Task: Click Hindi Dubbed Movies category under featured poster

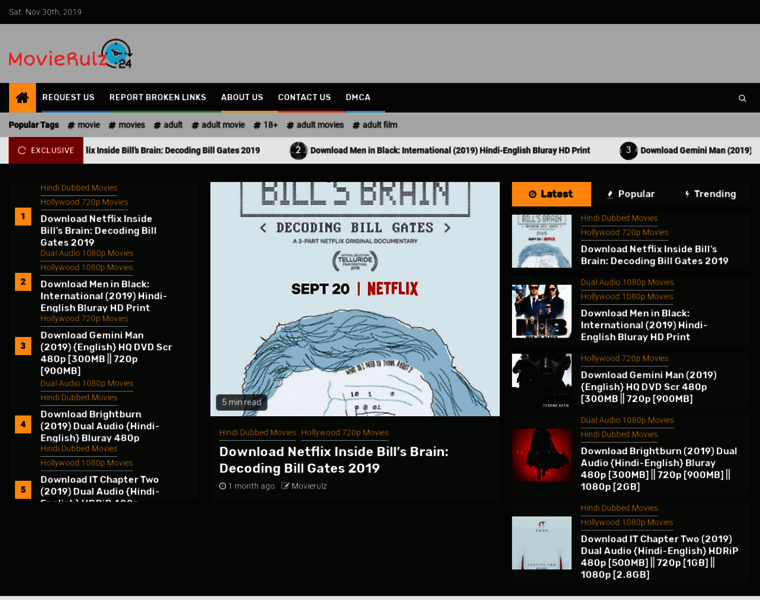Action: 257,432
